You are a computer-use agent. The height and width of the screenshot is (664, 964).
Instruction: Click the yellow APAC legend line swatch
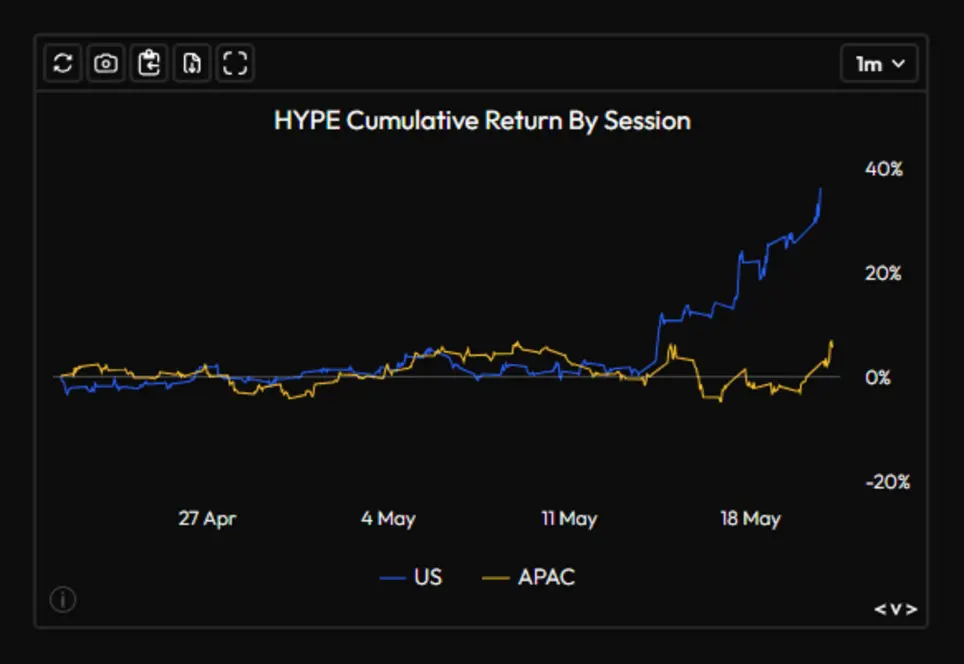coord(496,579)
